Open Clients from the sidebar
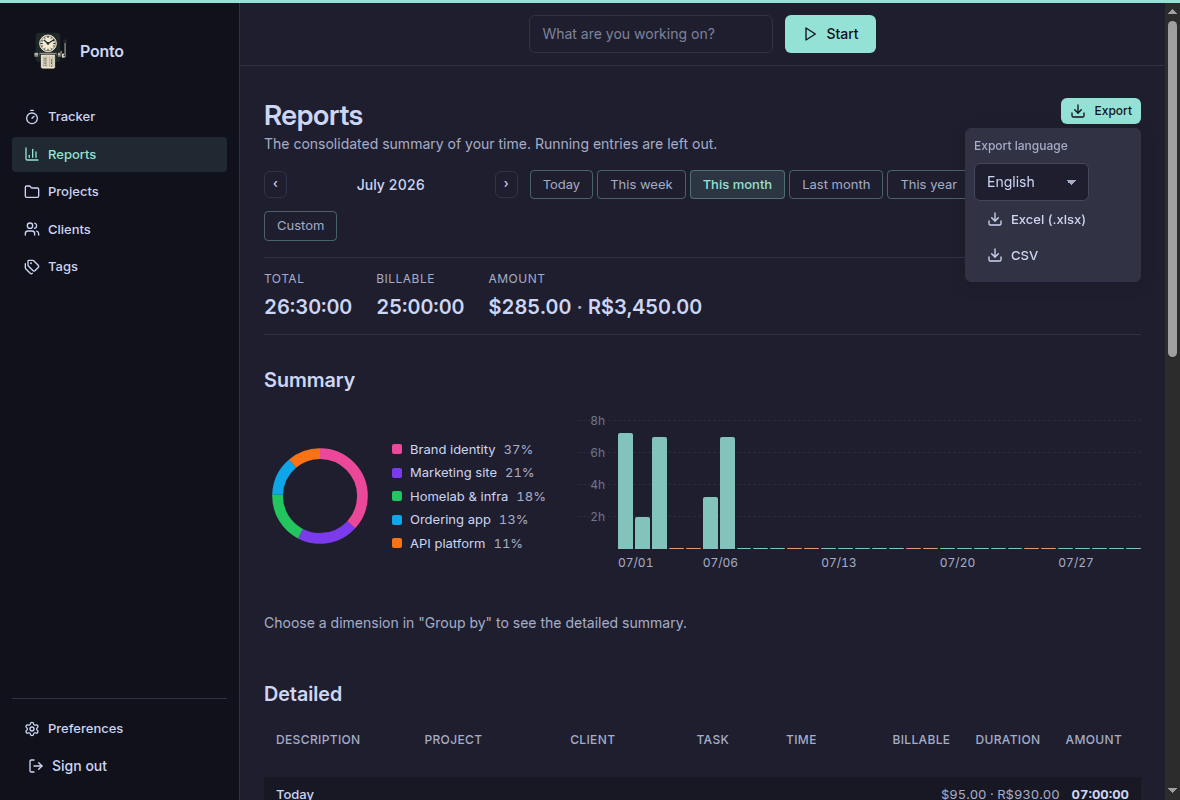 click(119, 230)
